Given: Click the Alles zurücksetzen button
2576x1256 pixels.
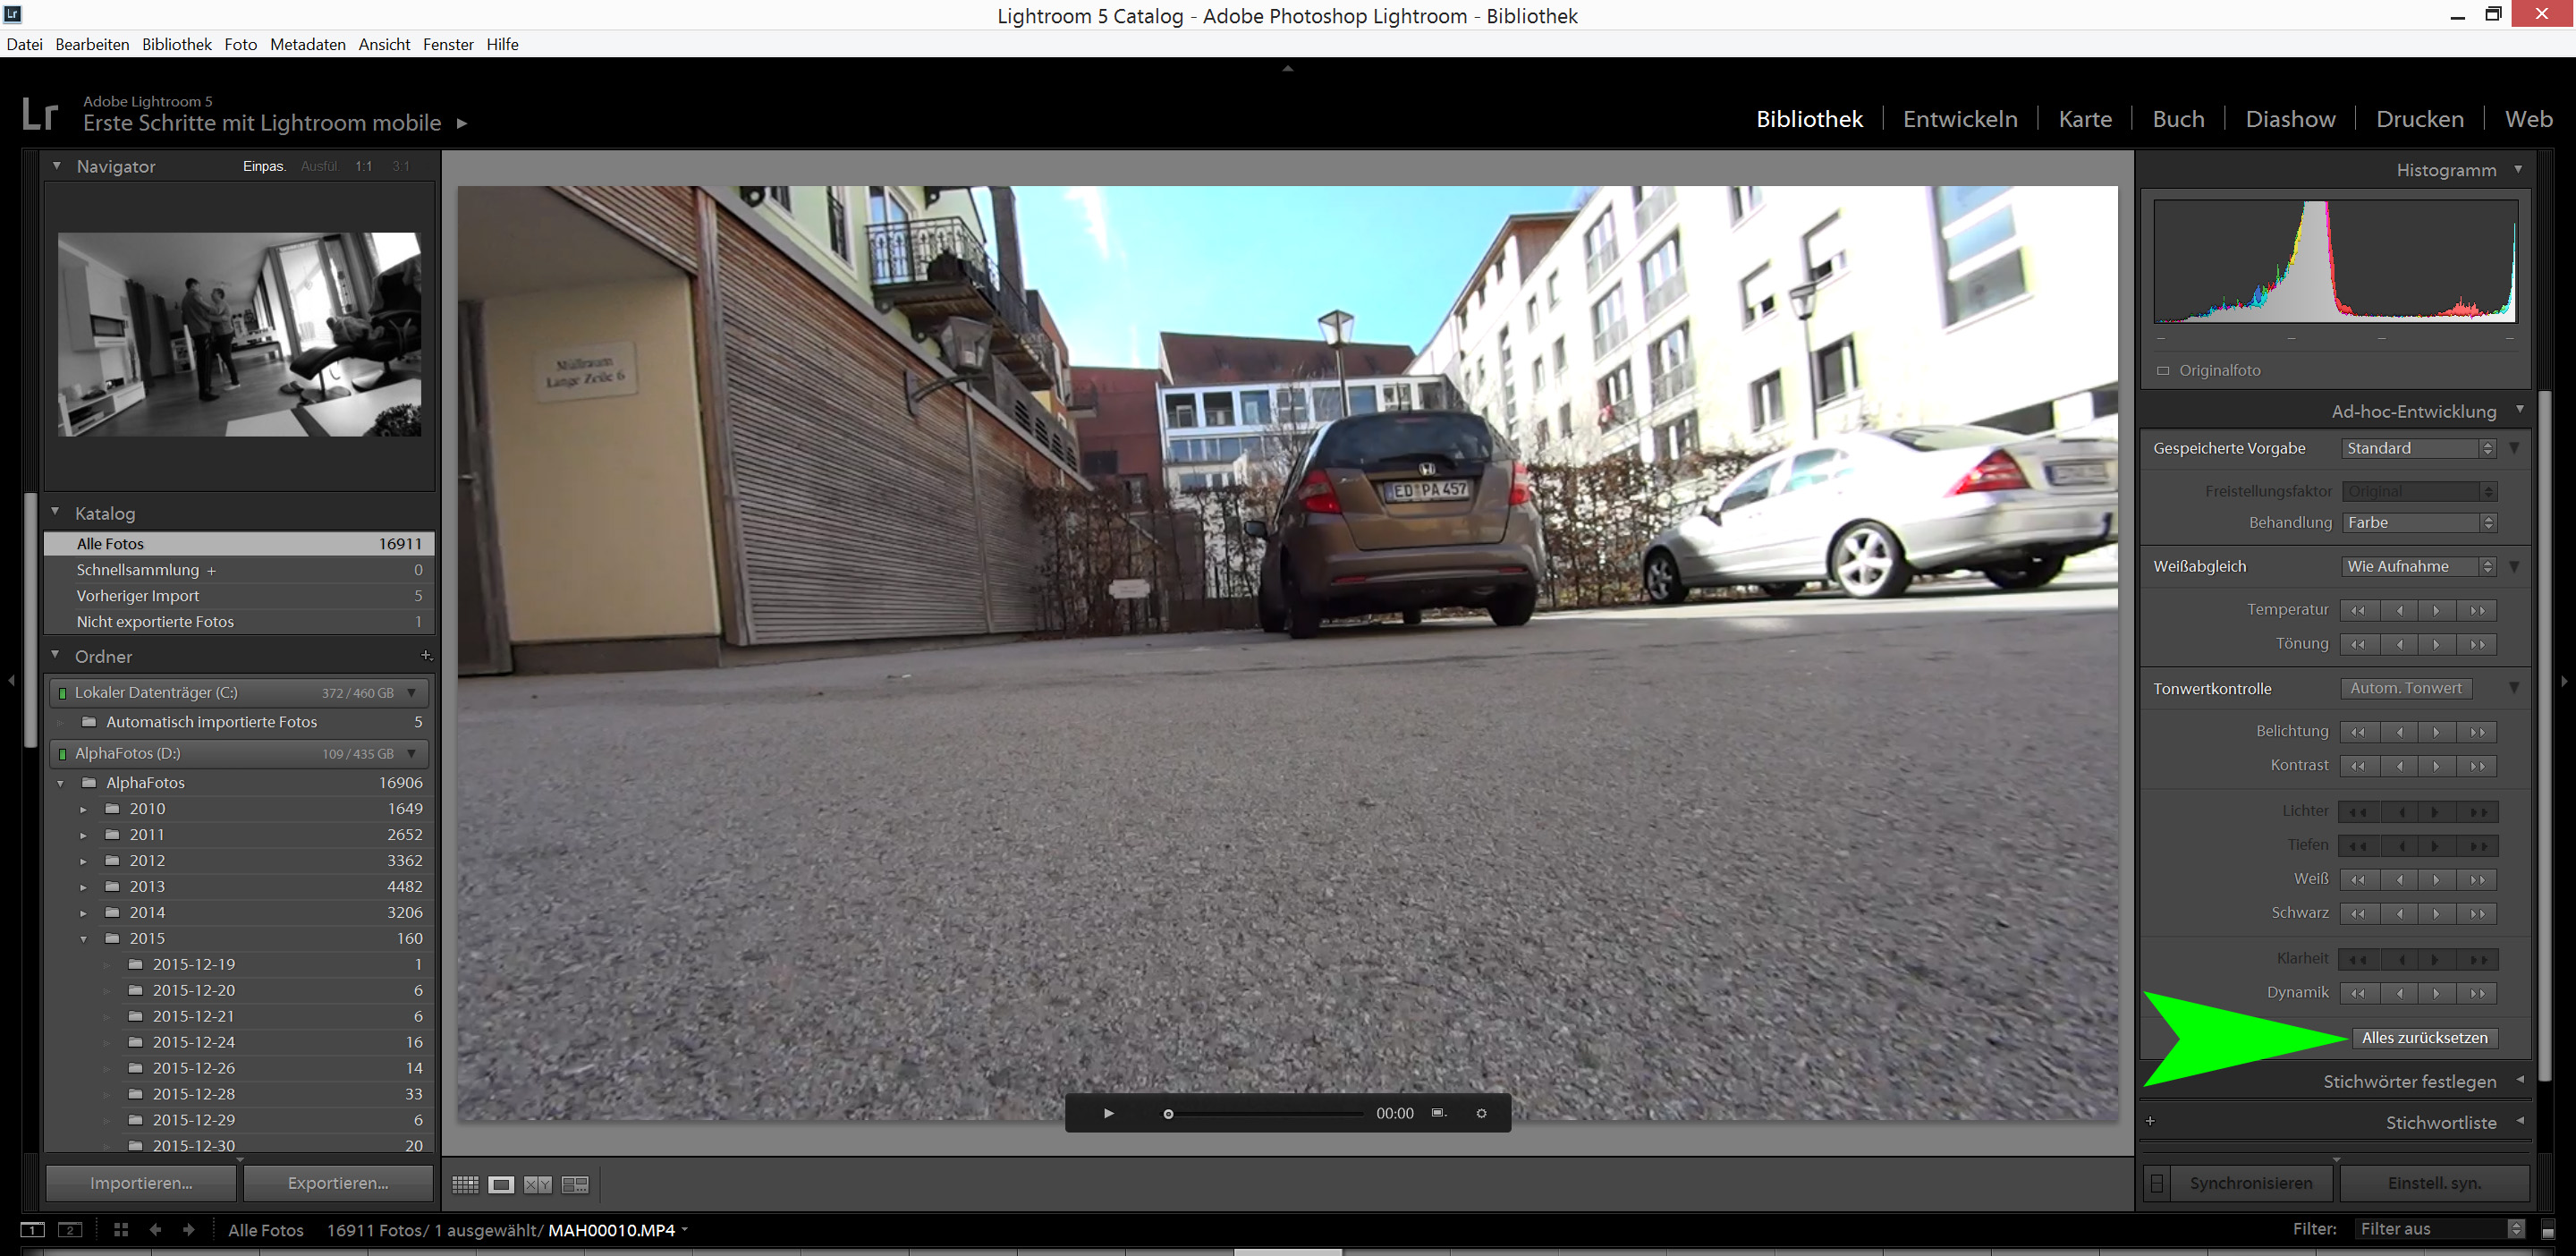Looking at the screenshot, I should click(x=2424, y=1038).
